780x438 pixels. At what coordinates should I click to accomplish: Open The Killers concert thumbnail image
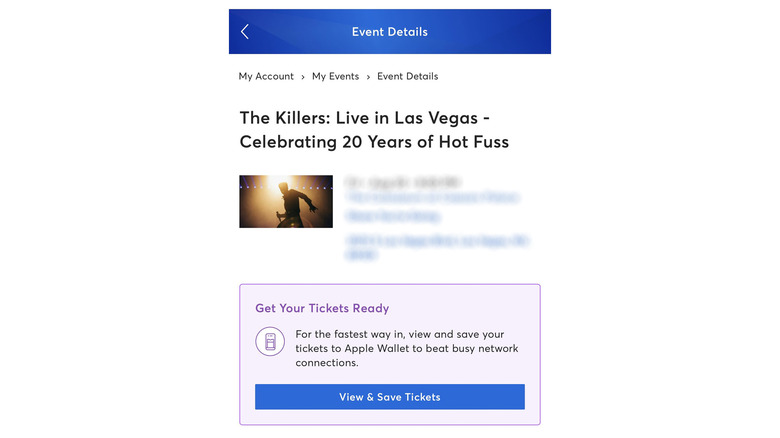pyautogui.click(x=286, y=201)
